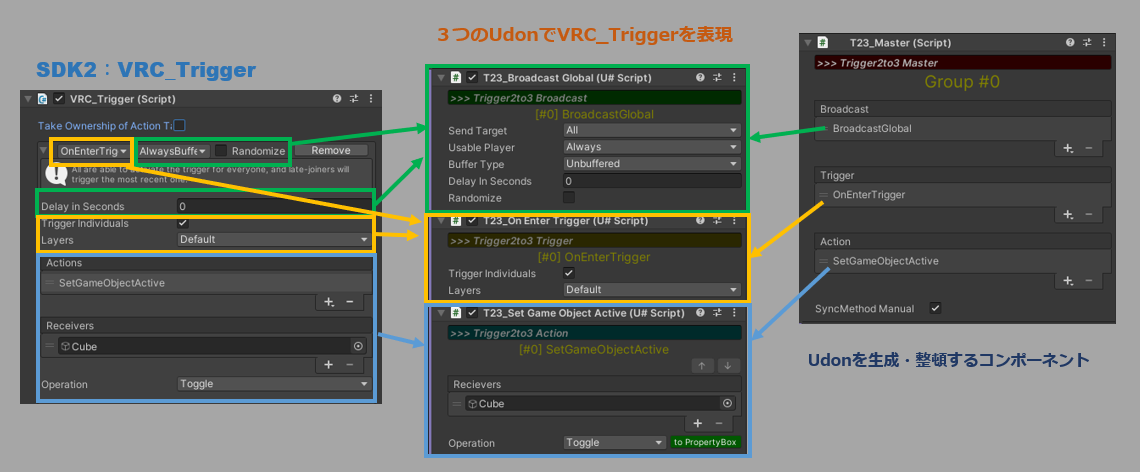This screenshot has height=472, width=1140.
Task: Add receiver in T23_Set Game Object Active
Action: pos(697,423)
